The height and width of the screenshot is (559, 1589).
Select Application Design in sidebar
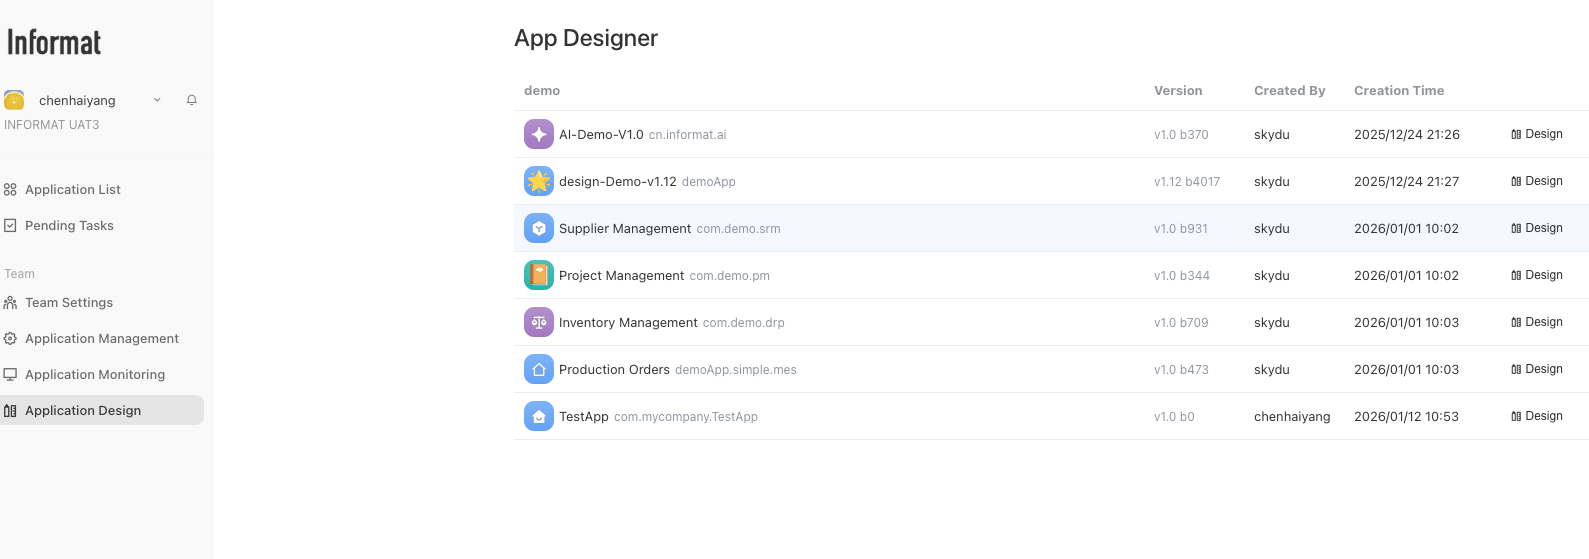coord(83,411)
